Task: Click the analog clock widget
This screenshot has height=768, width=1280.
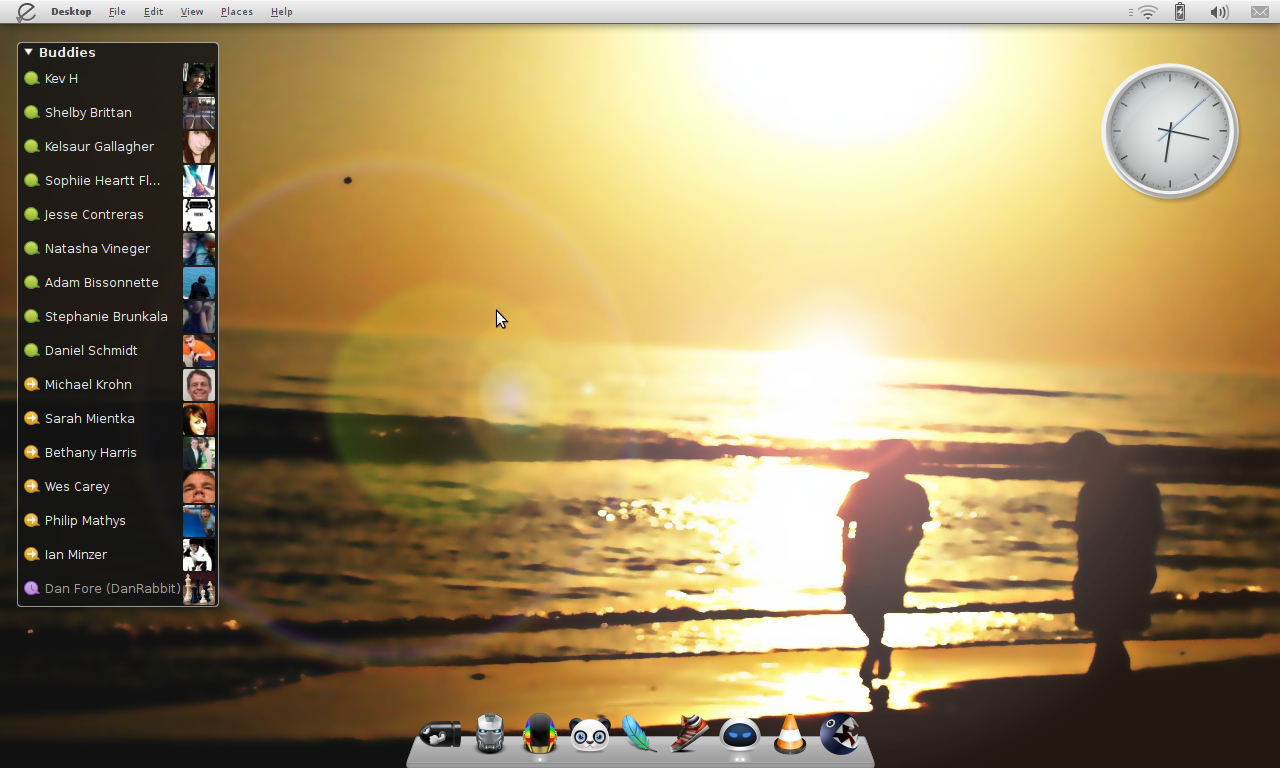Action: coord(1170,131)
